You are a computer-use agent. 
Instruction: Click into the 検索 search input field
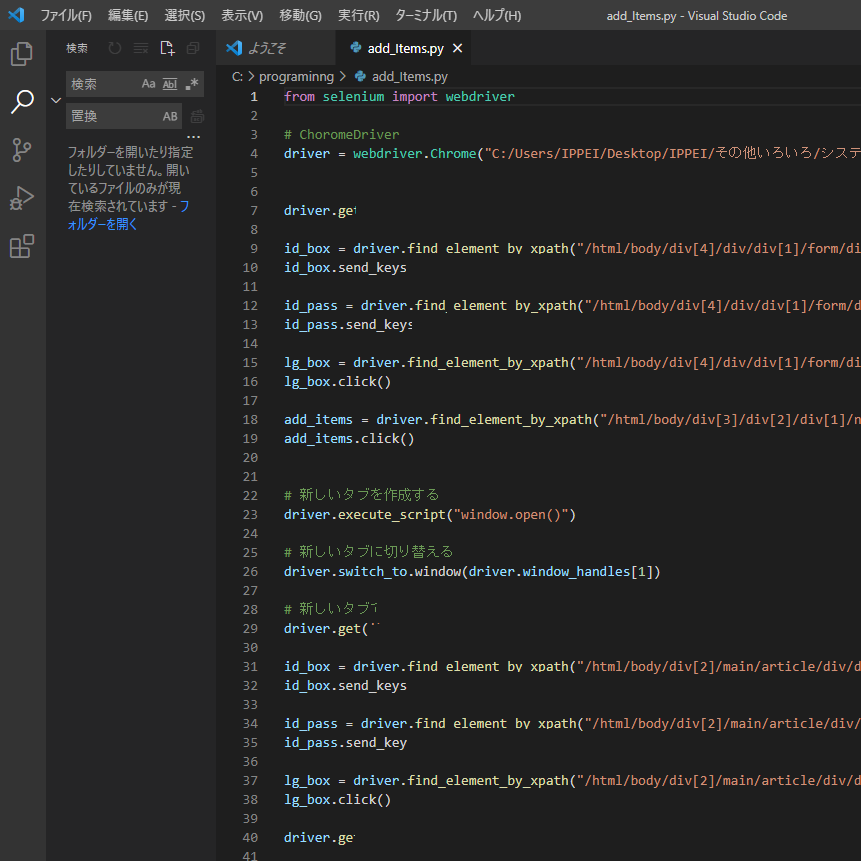coord(102,84)
